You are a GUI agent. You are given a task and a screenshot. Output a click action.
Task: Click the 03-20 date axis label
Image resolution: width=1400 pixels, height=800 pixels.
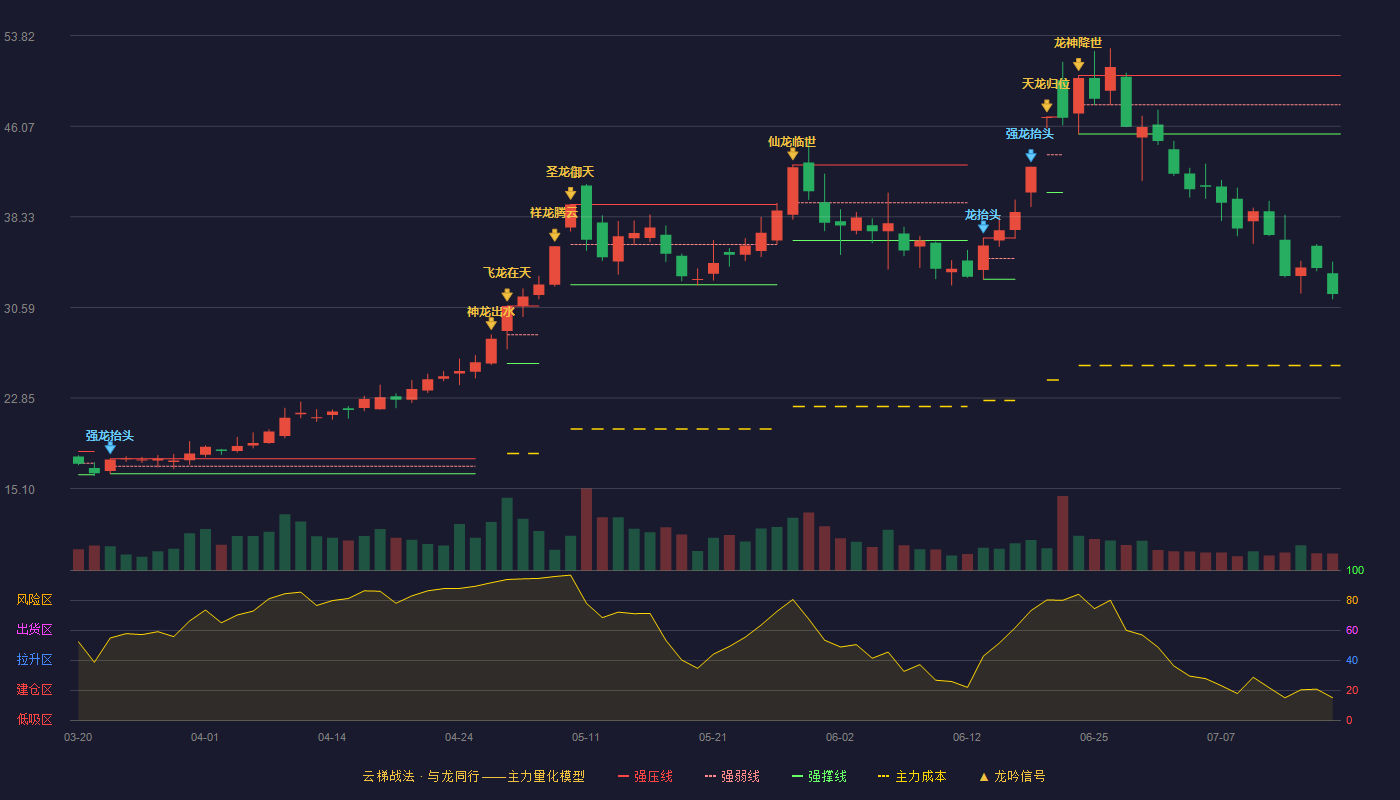pos(78,737)
